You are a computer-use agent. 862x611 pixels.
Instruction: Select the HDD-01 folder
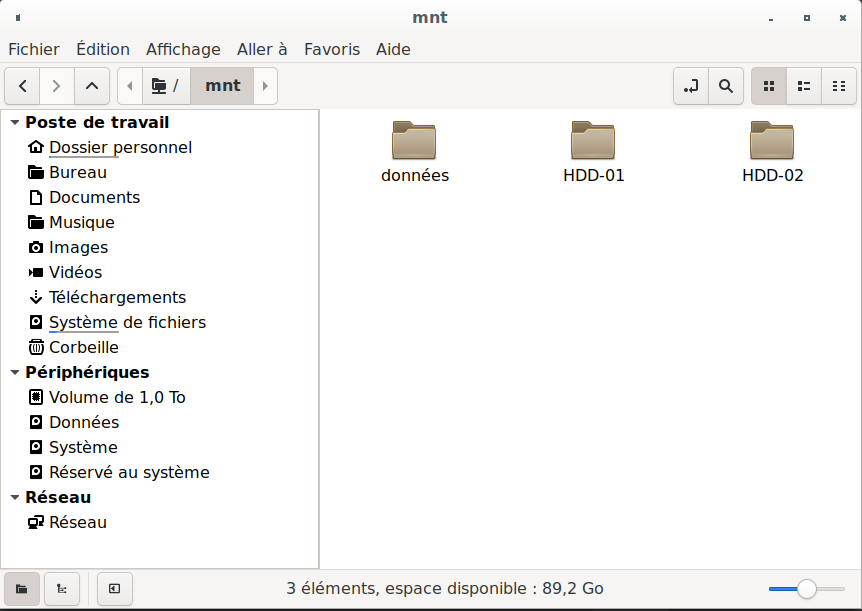click(x=593, y=140)
